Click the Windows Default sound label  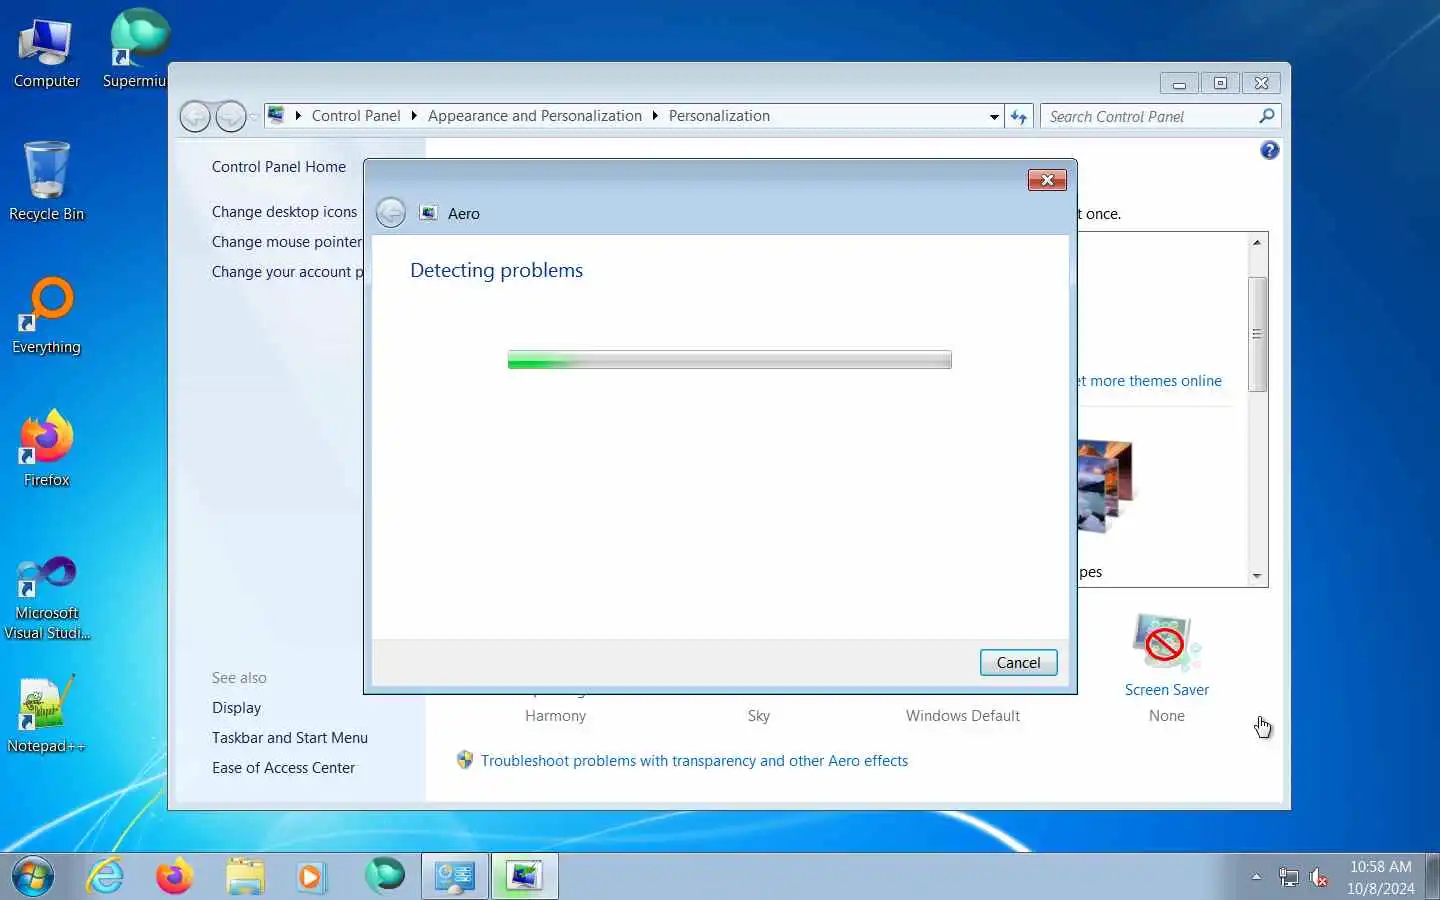point(962,716)
